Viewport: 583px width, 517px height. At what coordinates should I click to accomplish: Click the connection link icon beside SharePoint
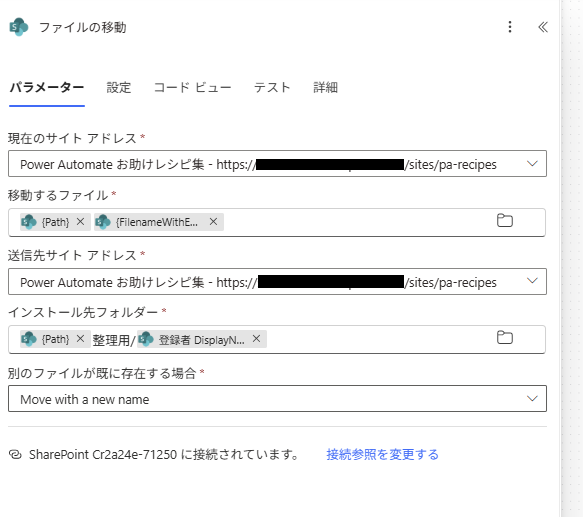point(15,454)
